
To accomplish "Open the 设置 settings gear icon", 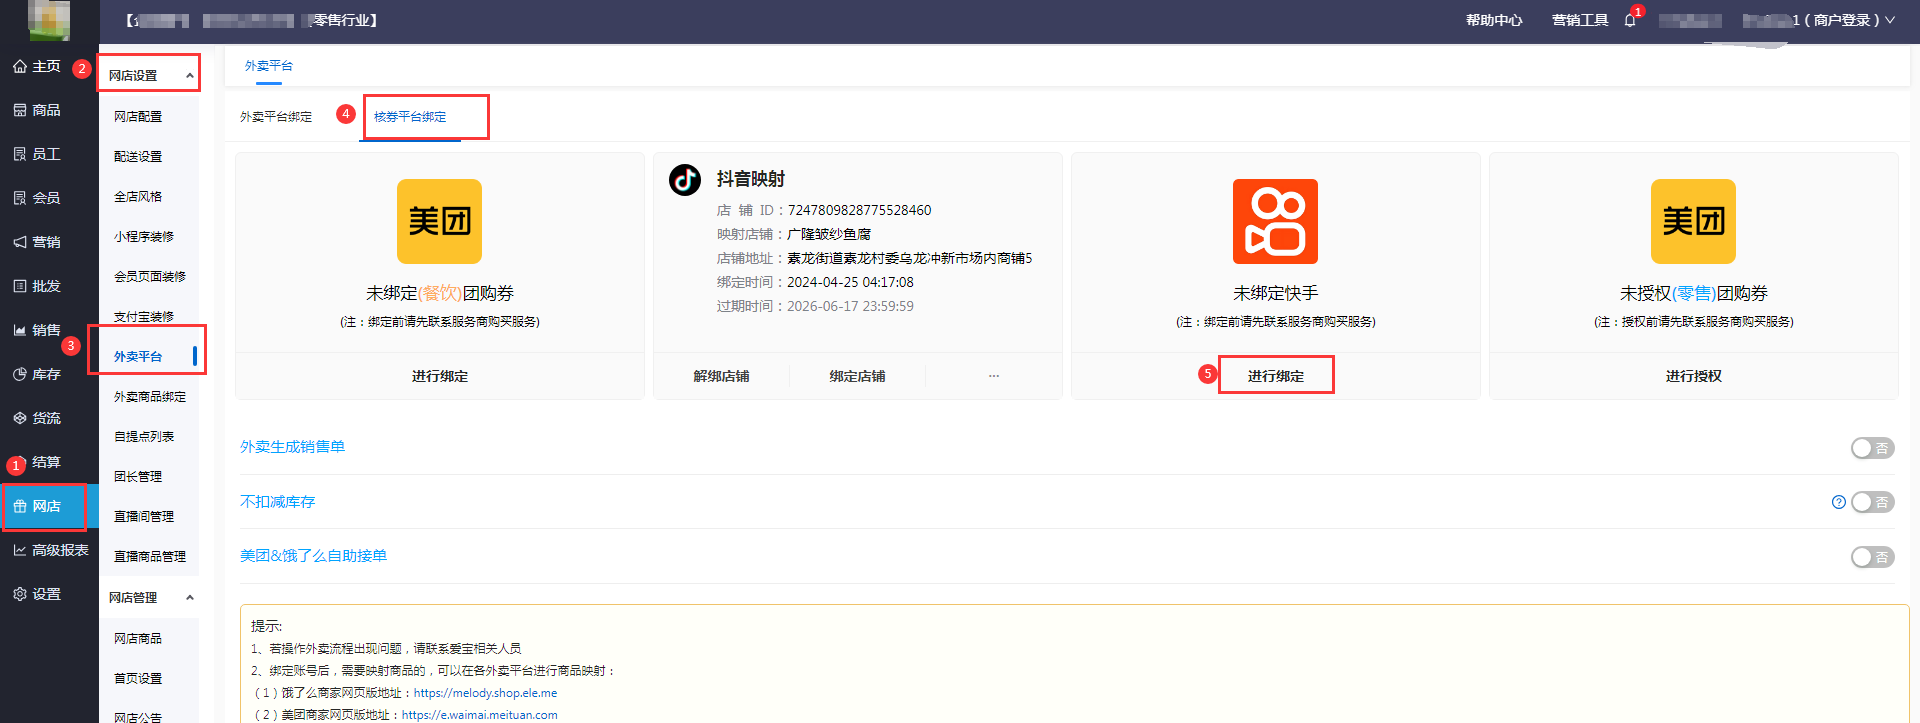I will [20, 594].
